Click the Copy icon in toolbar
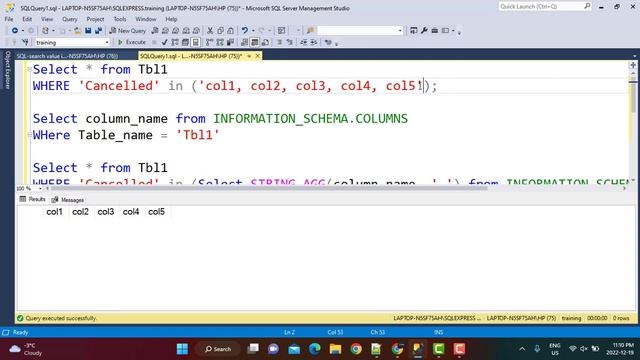640x360 pixels. coord(220,31)
